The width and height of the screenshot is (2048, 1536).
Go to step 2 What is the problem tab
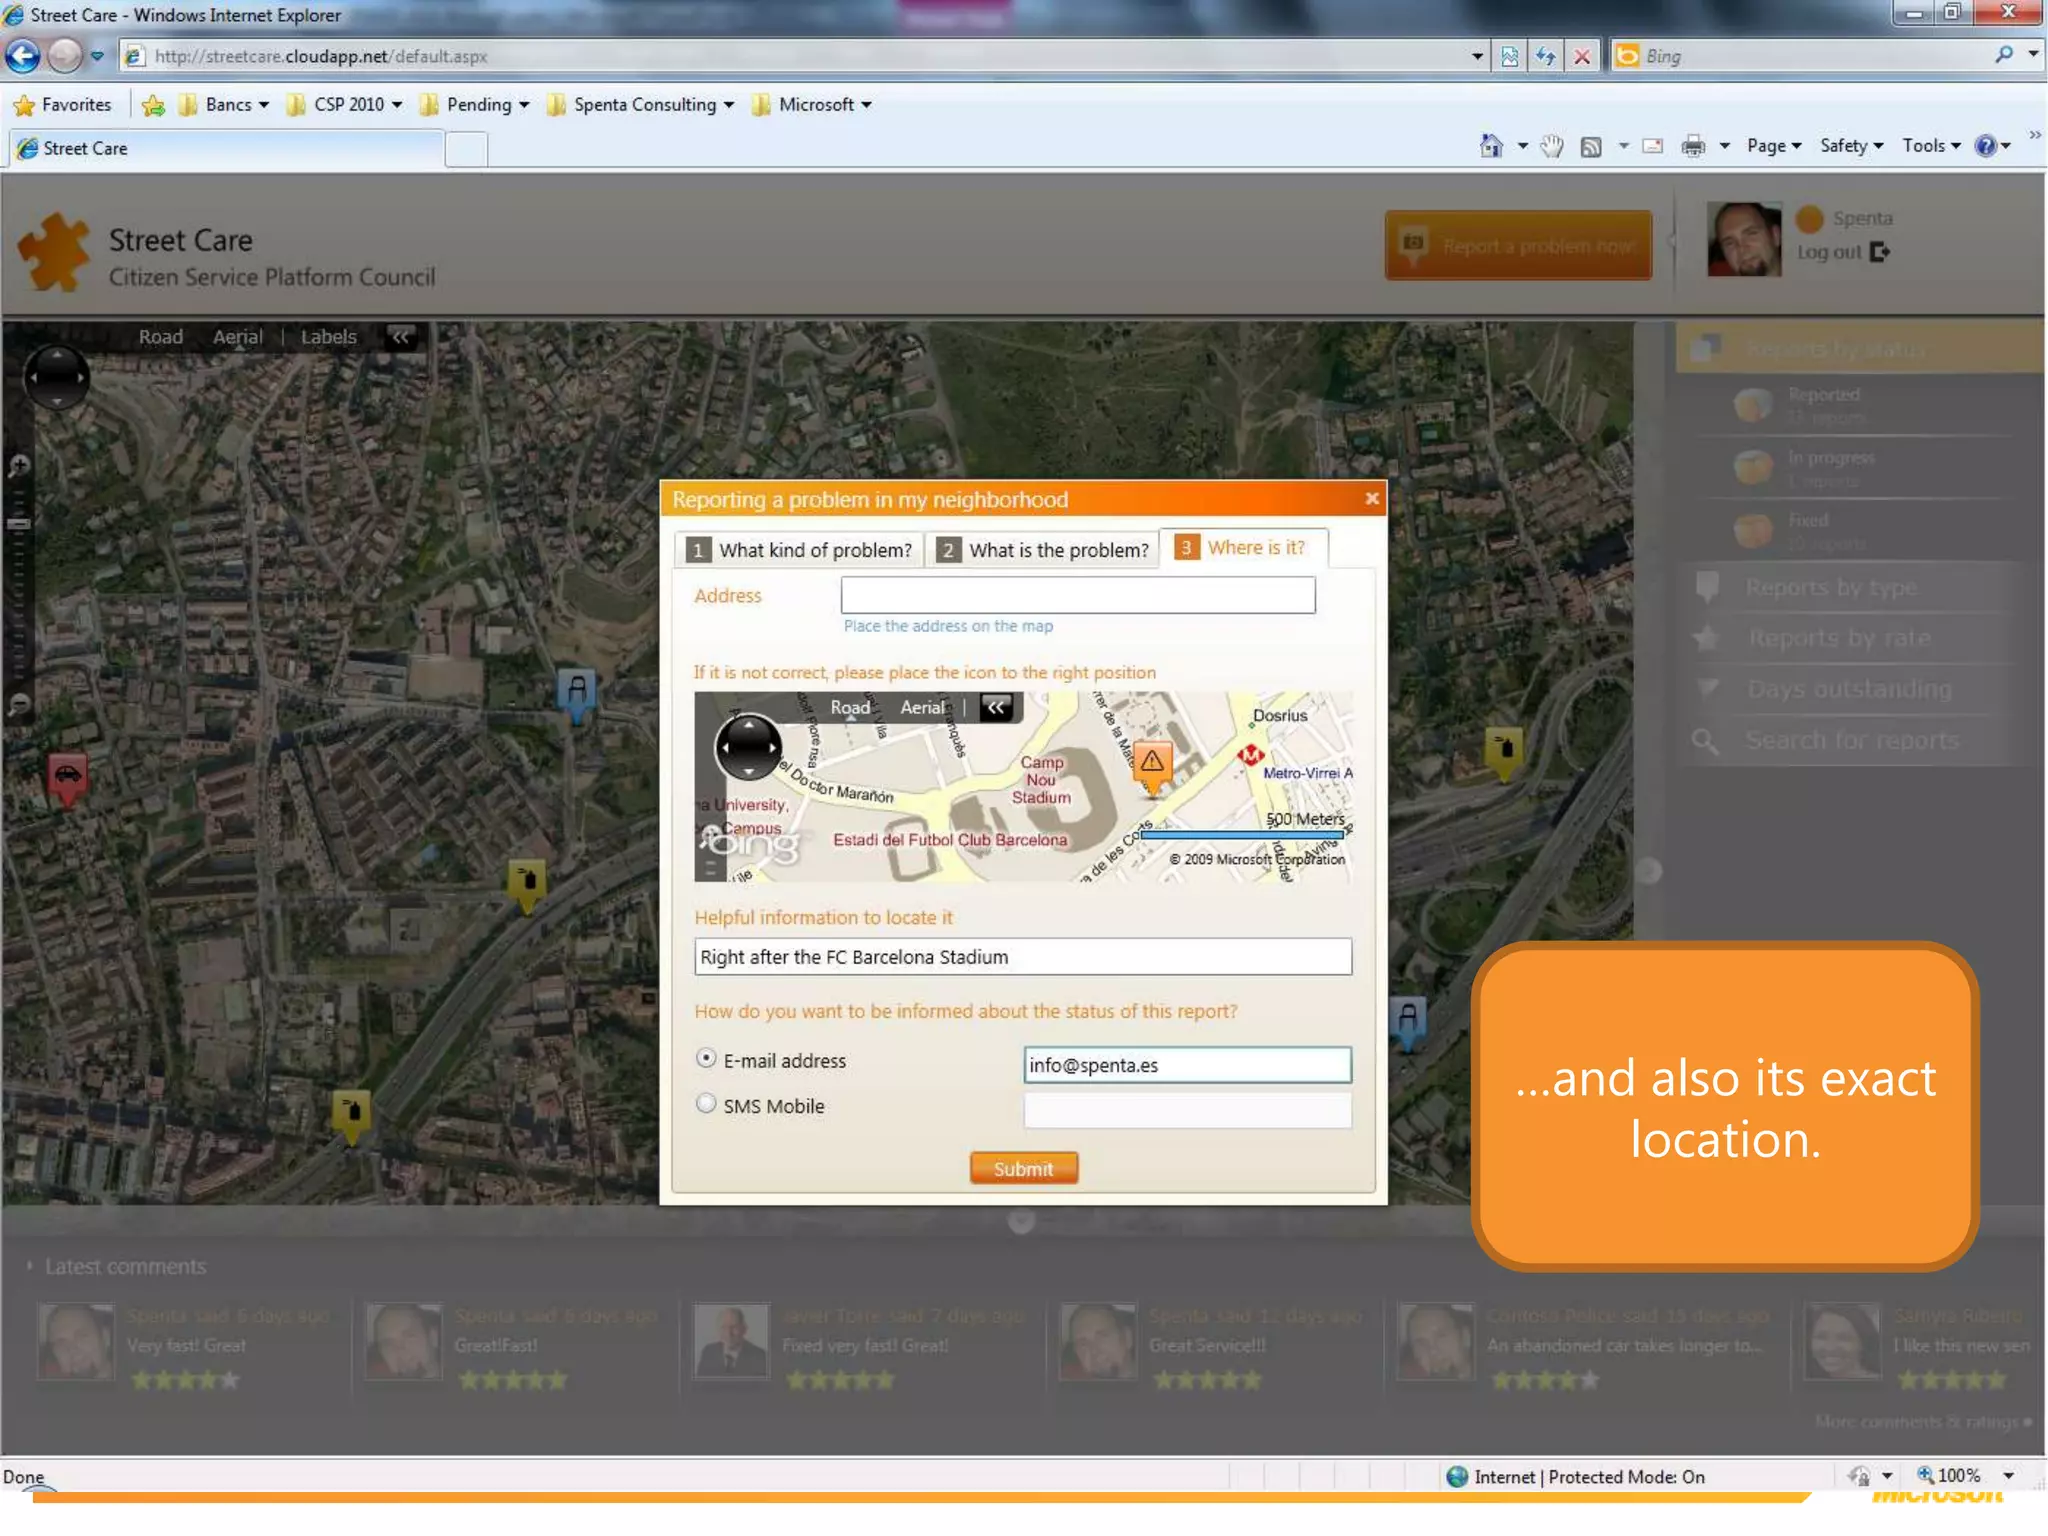tap(1042, 550)
